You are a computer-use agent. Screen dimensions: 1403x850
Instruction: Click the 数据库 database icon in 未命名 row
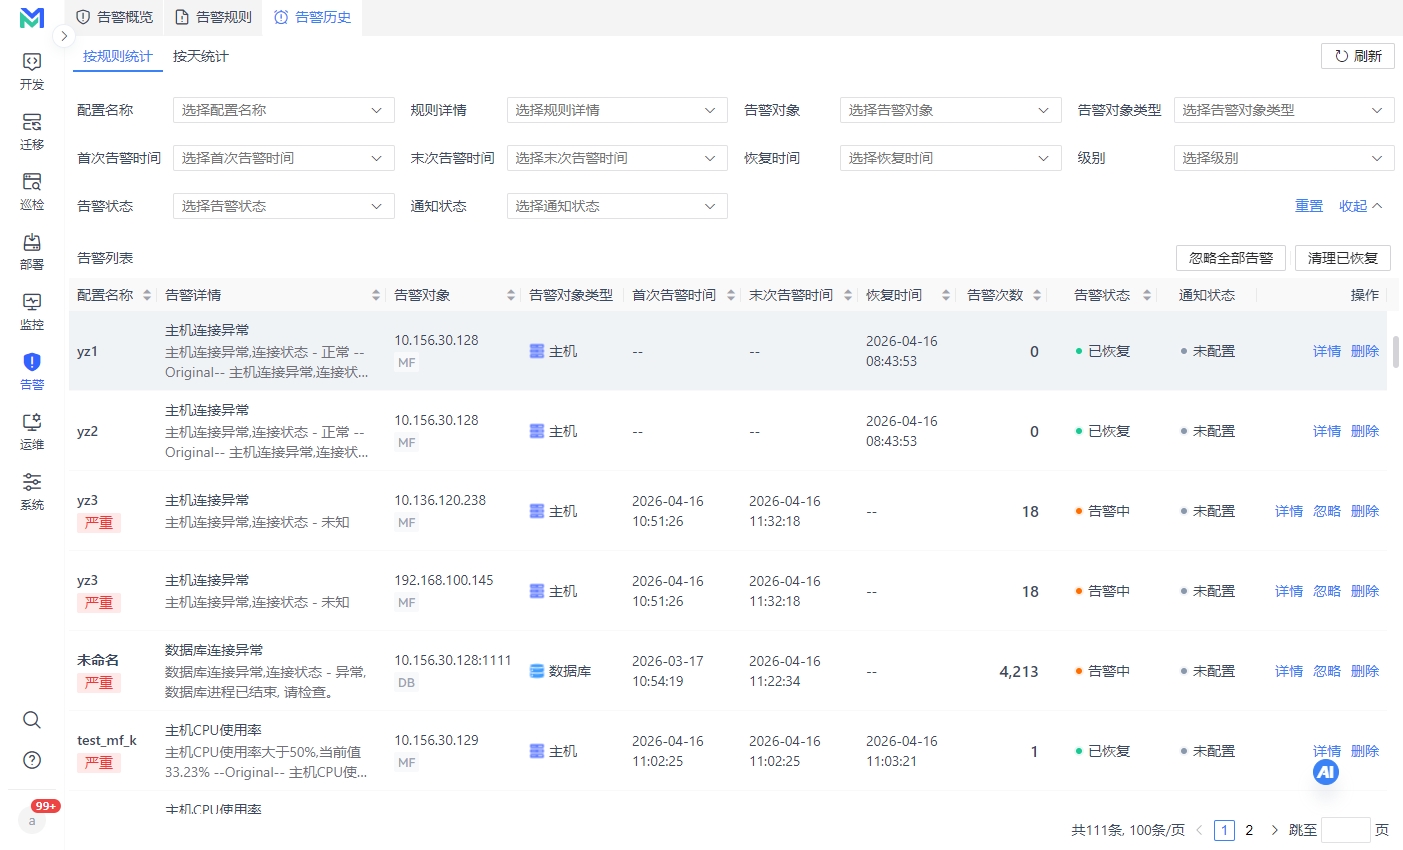537,671
